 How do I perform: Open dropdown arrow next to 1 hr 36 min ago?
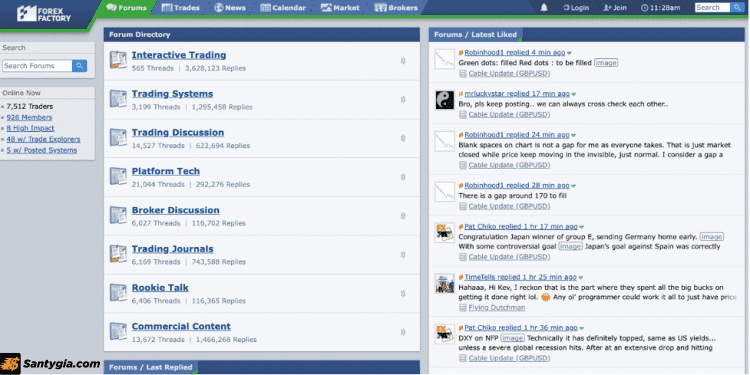tap(582, 329)
